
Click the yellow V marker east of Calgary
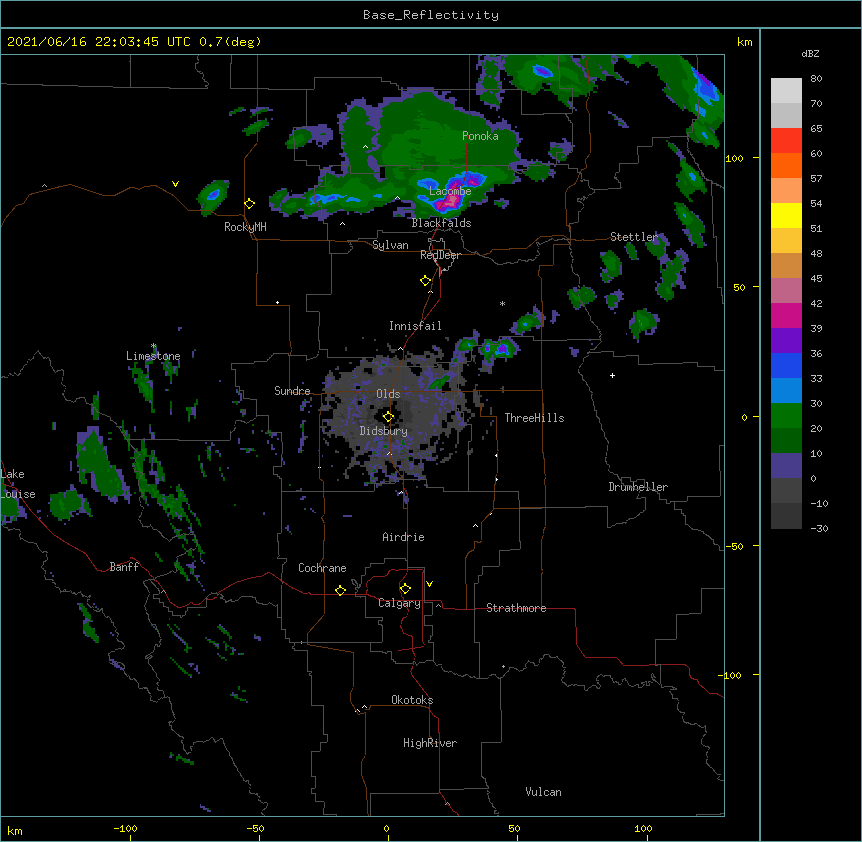429,584
